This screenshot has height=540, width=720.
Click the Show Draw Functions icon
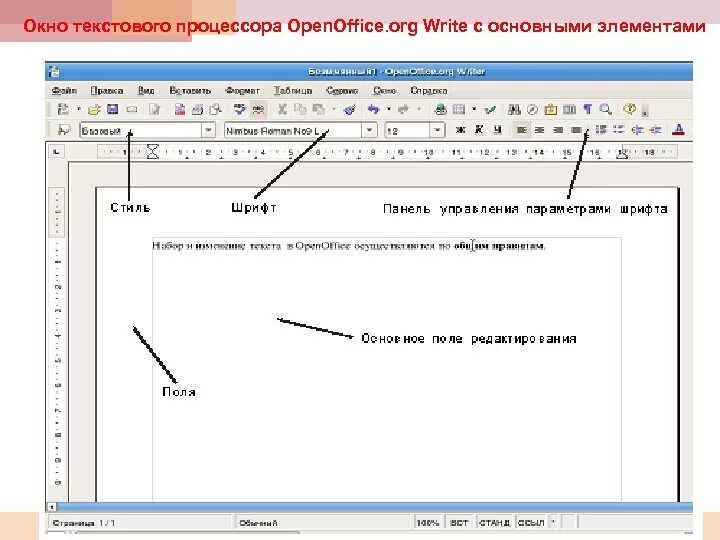tap(490, 109)
